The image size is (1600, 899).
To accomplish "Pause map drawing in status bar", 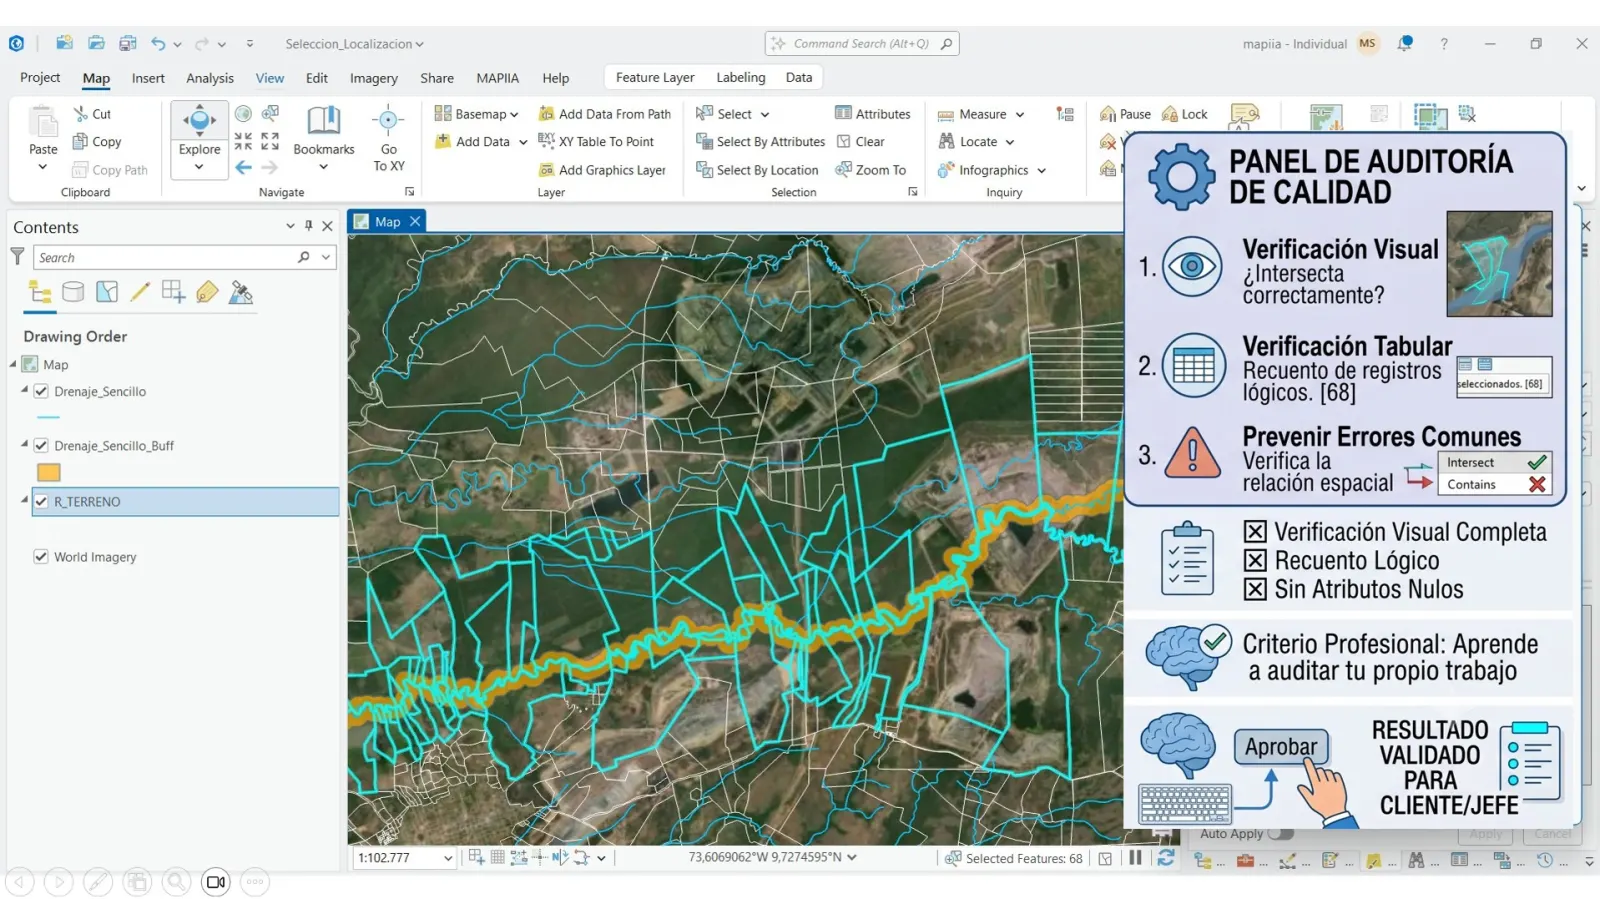I will pyautogui.click(x=1135, y=858).
